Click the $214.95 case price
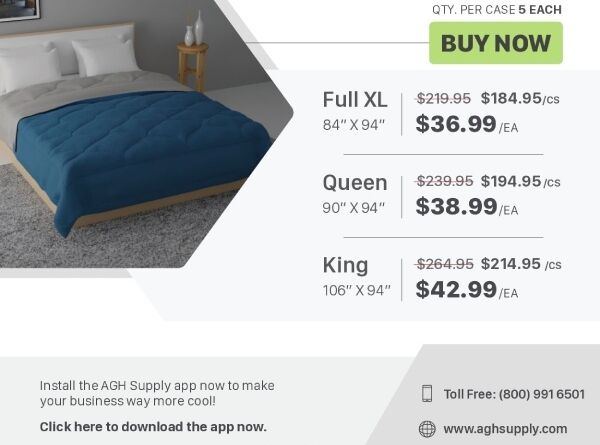This screenshot has width=600, height=445. pos(511,264)
